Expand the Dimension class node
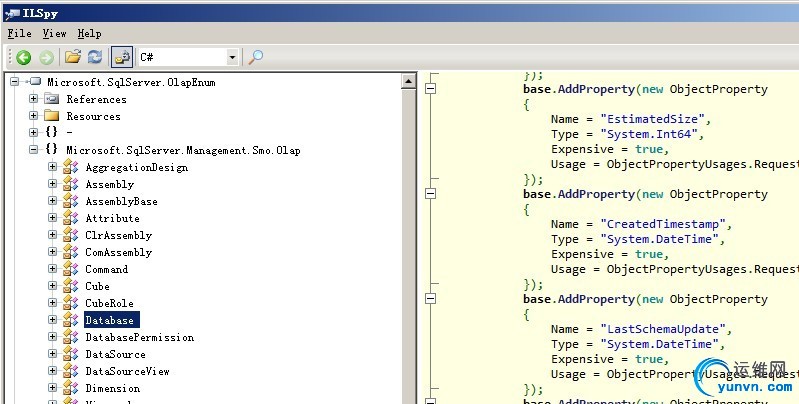799x404 pixels. tap(52, 388)
